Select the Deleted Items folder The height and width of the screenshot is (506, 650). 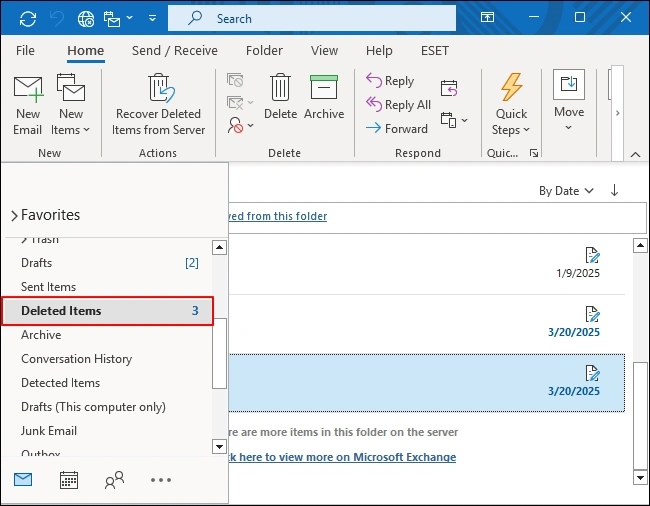click(108, 311)
